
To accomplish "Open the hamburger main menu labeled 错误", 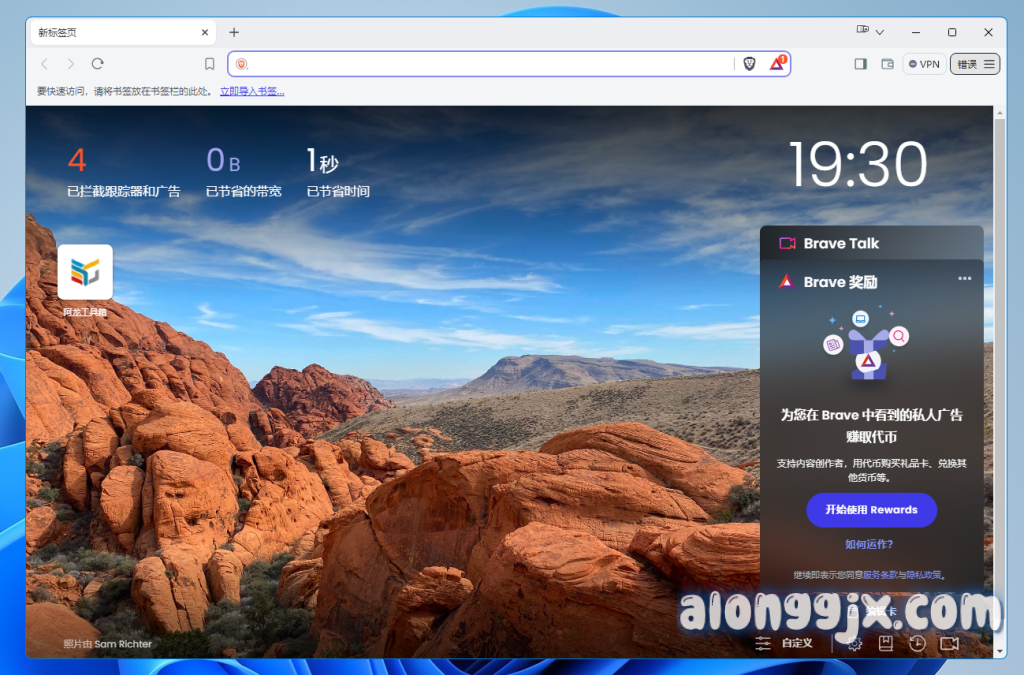I will pos(975,64).
